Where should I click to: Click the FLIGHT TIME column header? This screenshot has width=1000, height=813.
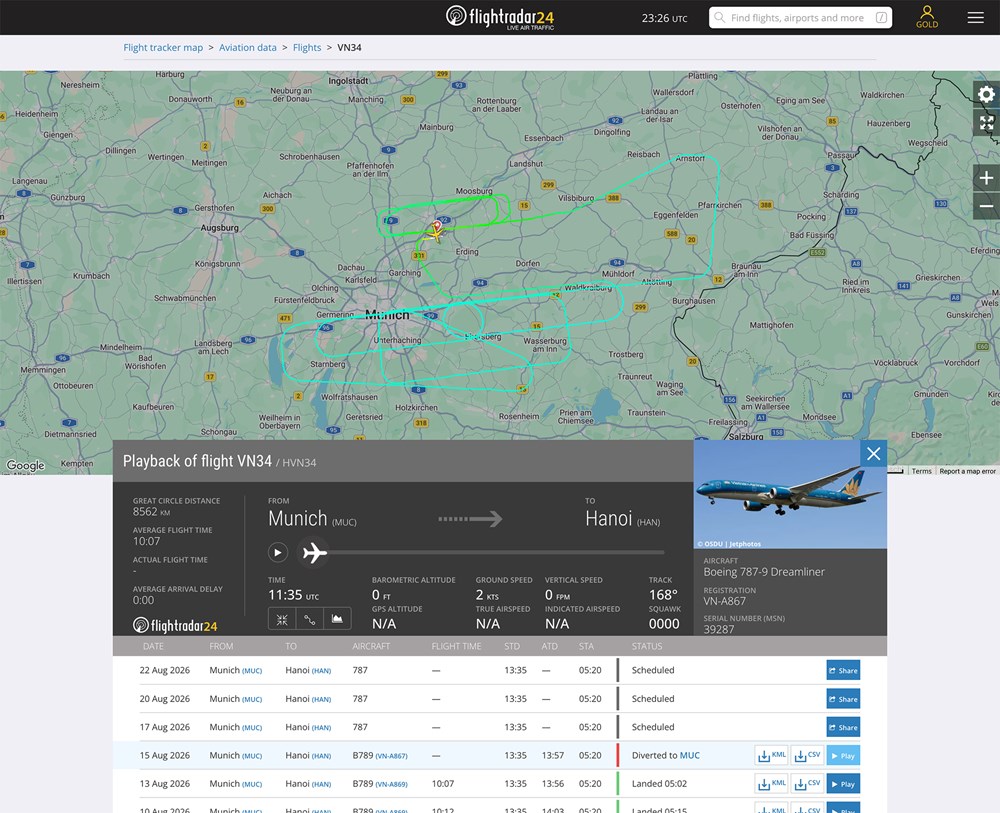(x=456, y=646)
